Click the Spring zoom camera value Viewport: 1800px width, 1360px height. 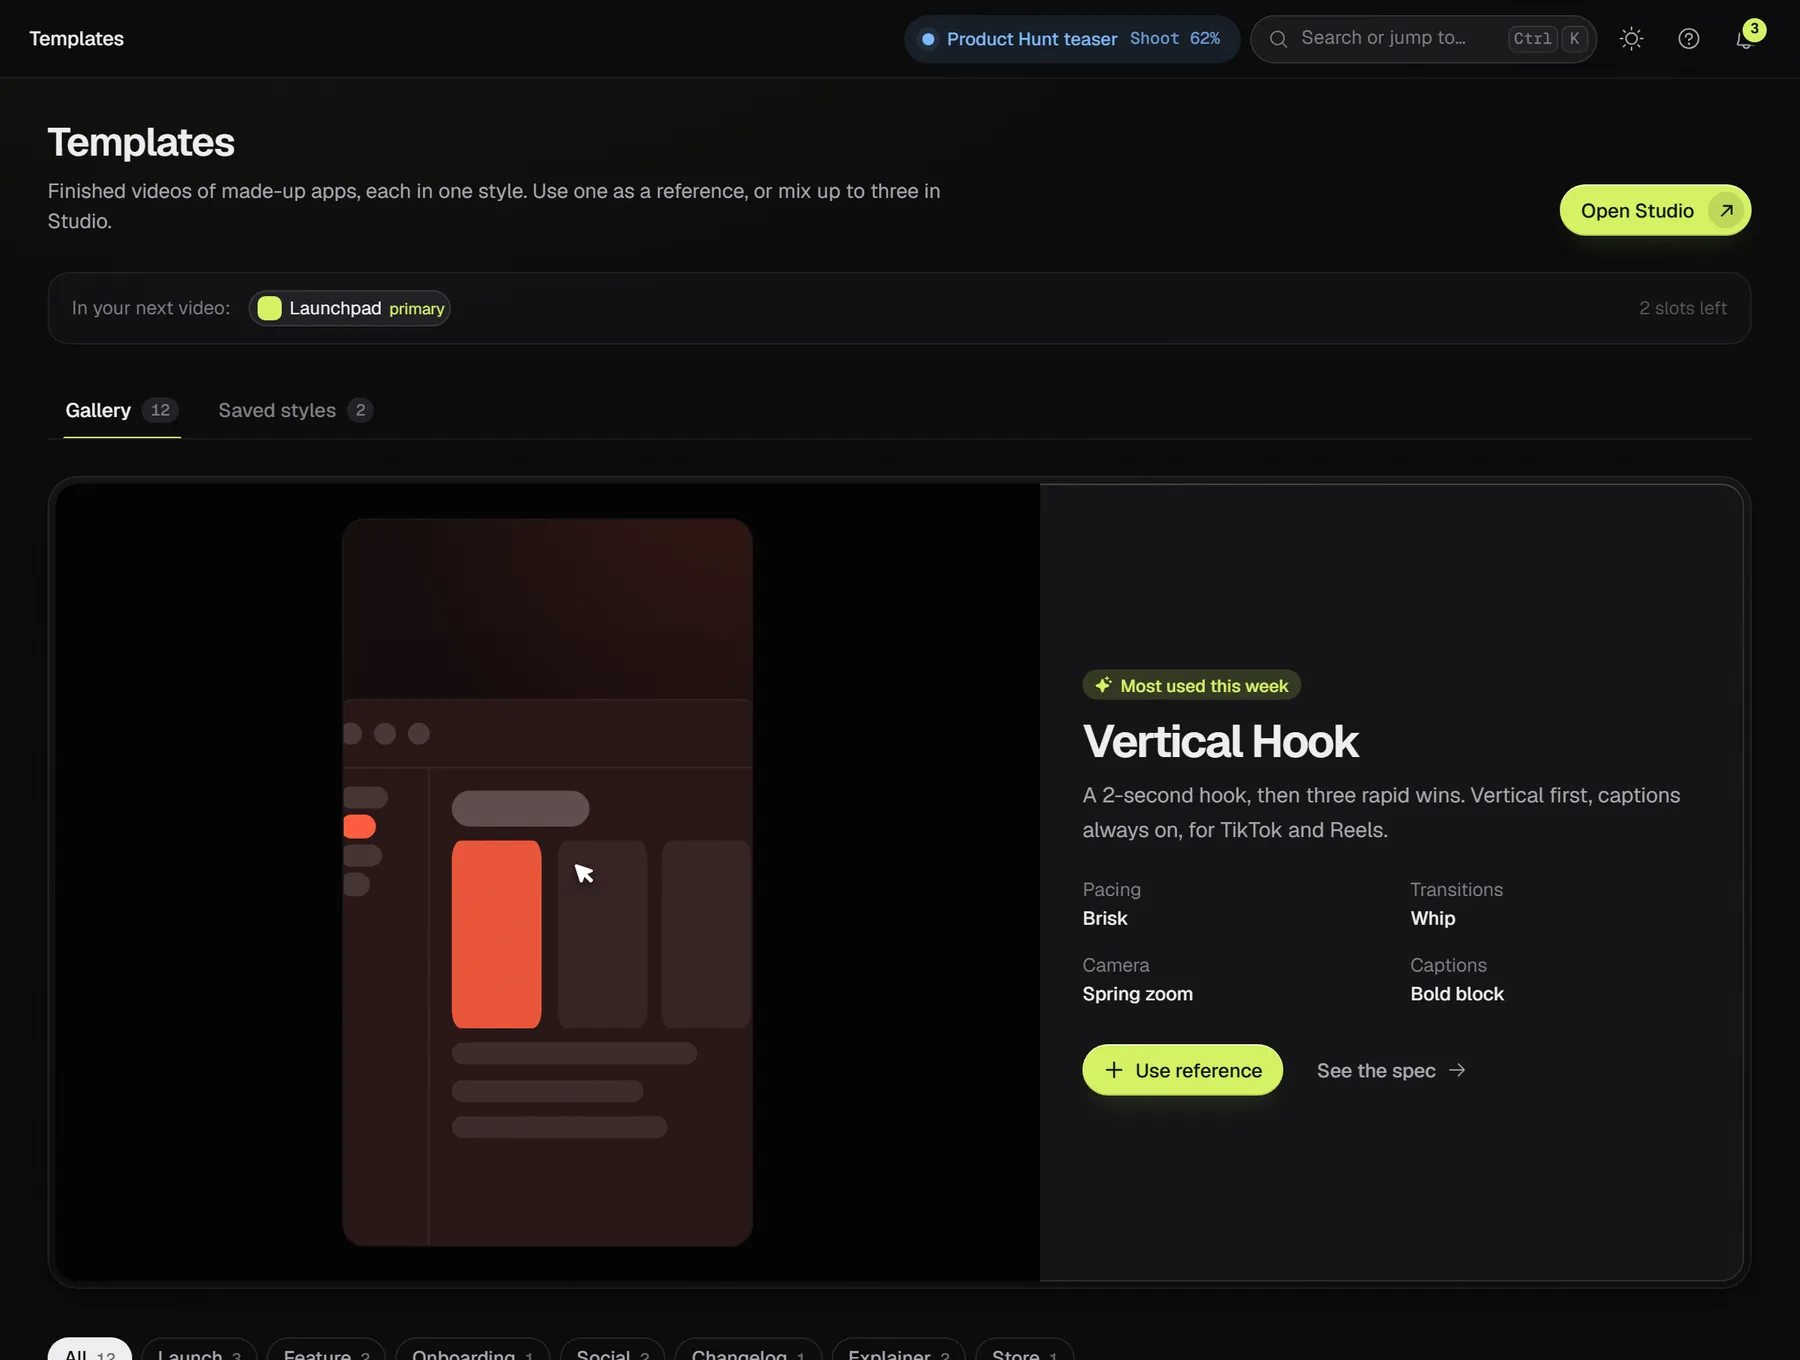pyautogui.click(x=1137, y=994)
